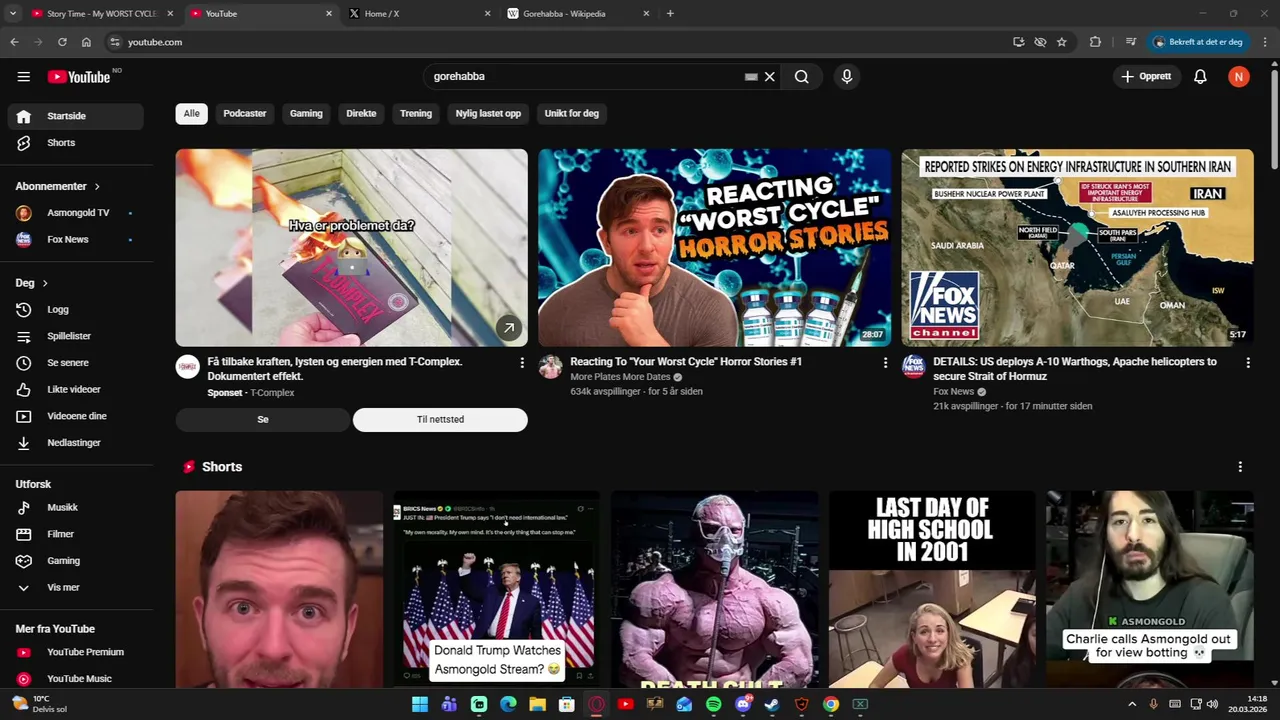Click the gorehabba search input field
The width and height of the screenshot is (1280, 720).
tap(585, 76)
